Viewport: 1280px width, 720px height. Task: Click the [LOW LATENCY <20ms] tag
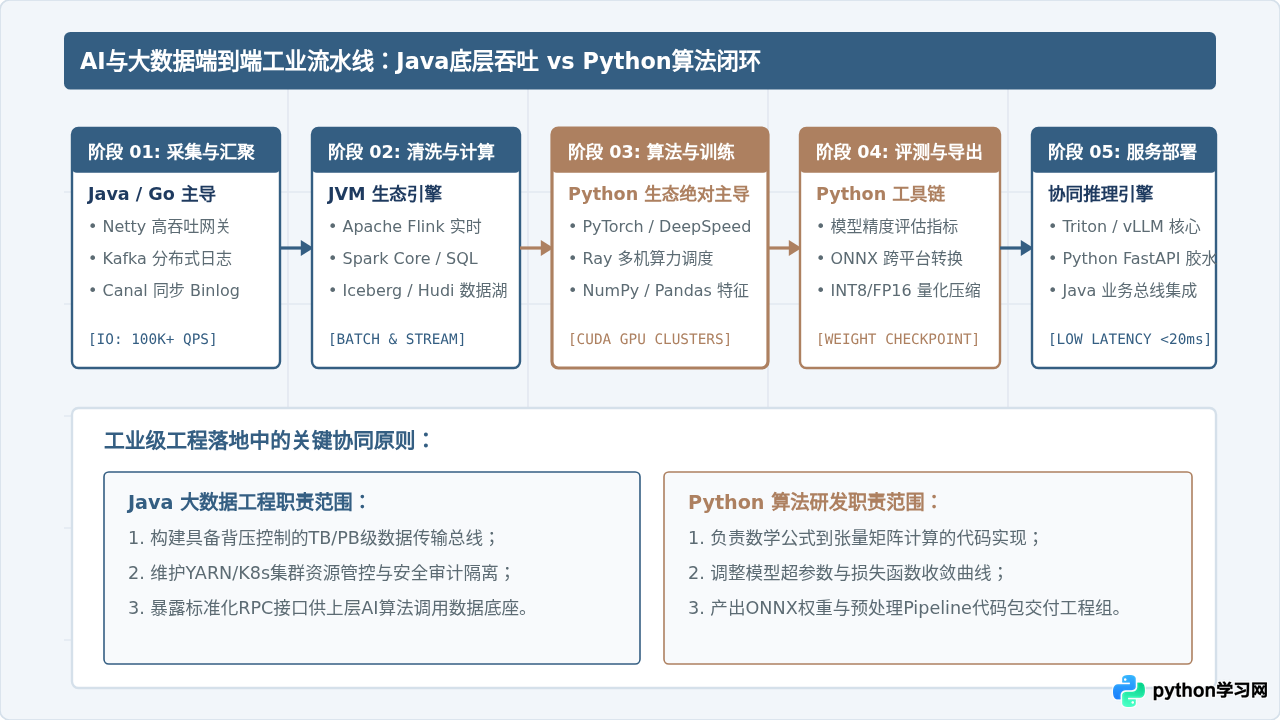coord(1130,339)
